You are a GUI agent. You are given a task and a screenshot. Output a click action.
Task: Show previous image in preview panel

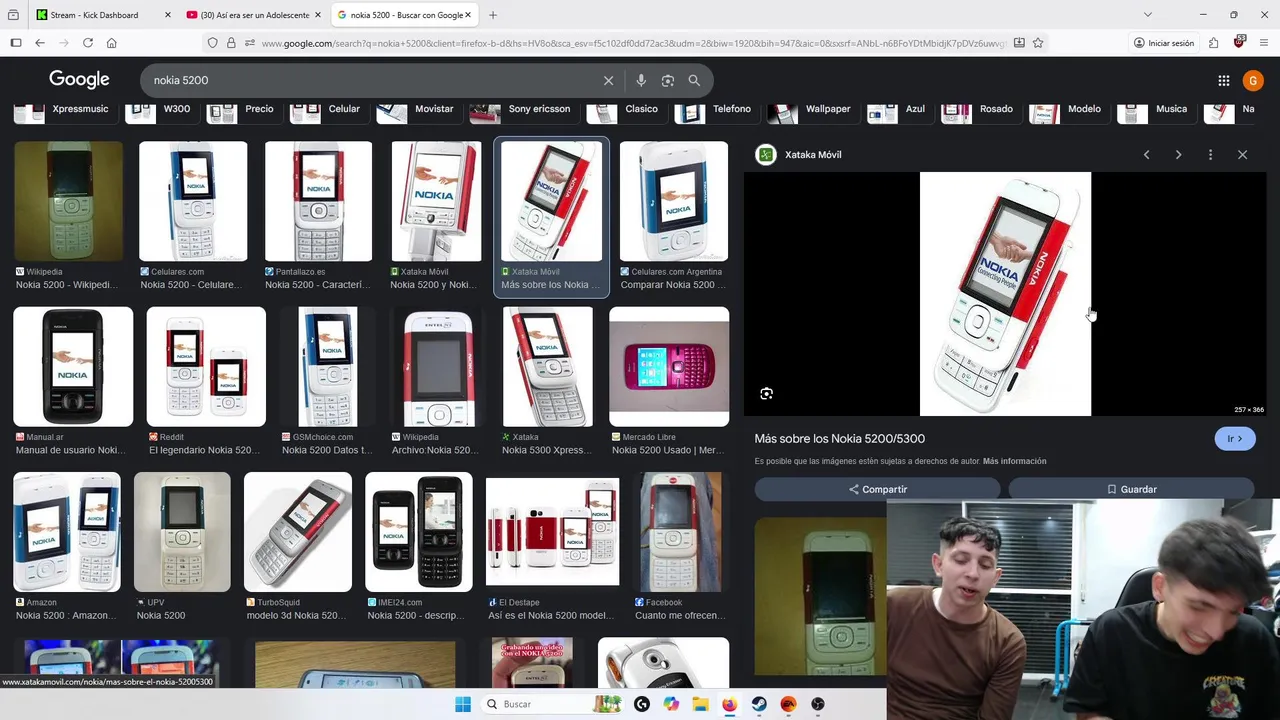tap(1147, 155)
